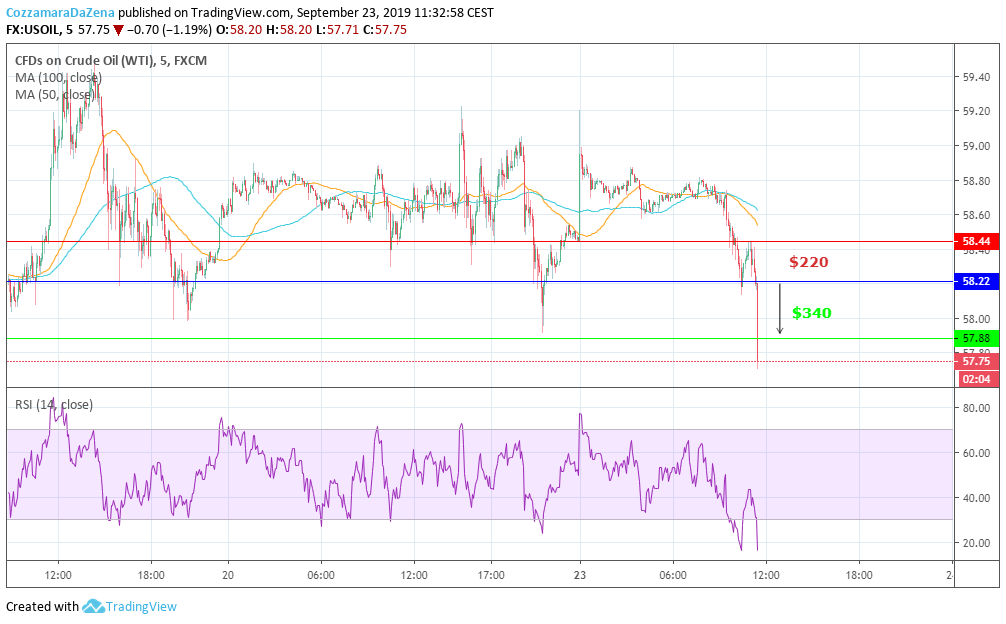
Task: Click the 58.80 price axis value
Action: click(x=976, y=181)
